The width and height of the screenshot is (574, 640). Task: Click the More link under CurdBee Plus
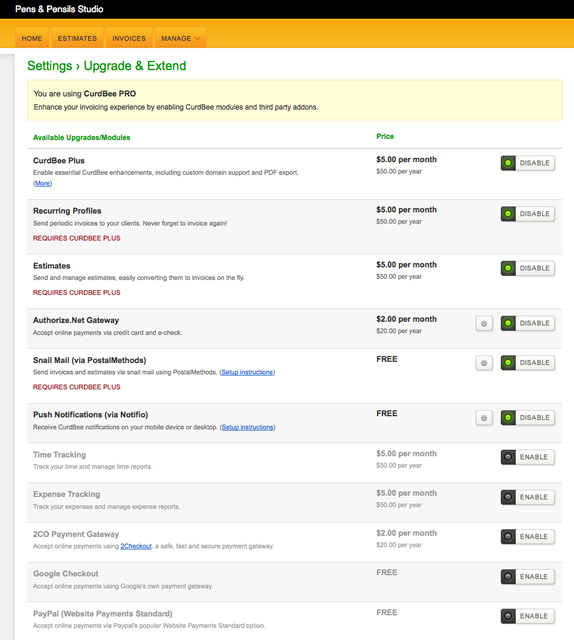(42, 184)
